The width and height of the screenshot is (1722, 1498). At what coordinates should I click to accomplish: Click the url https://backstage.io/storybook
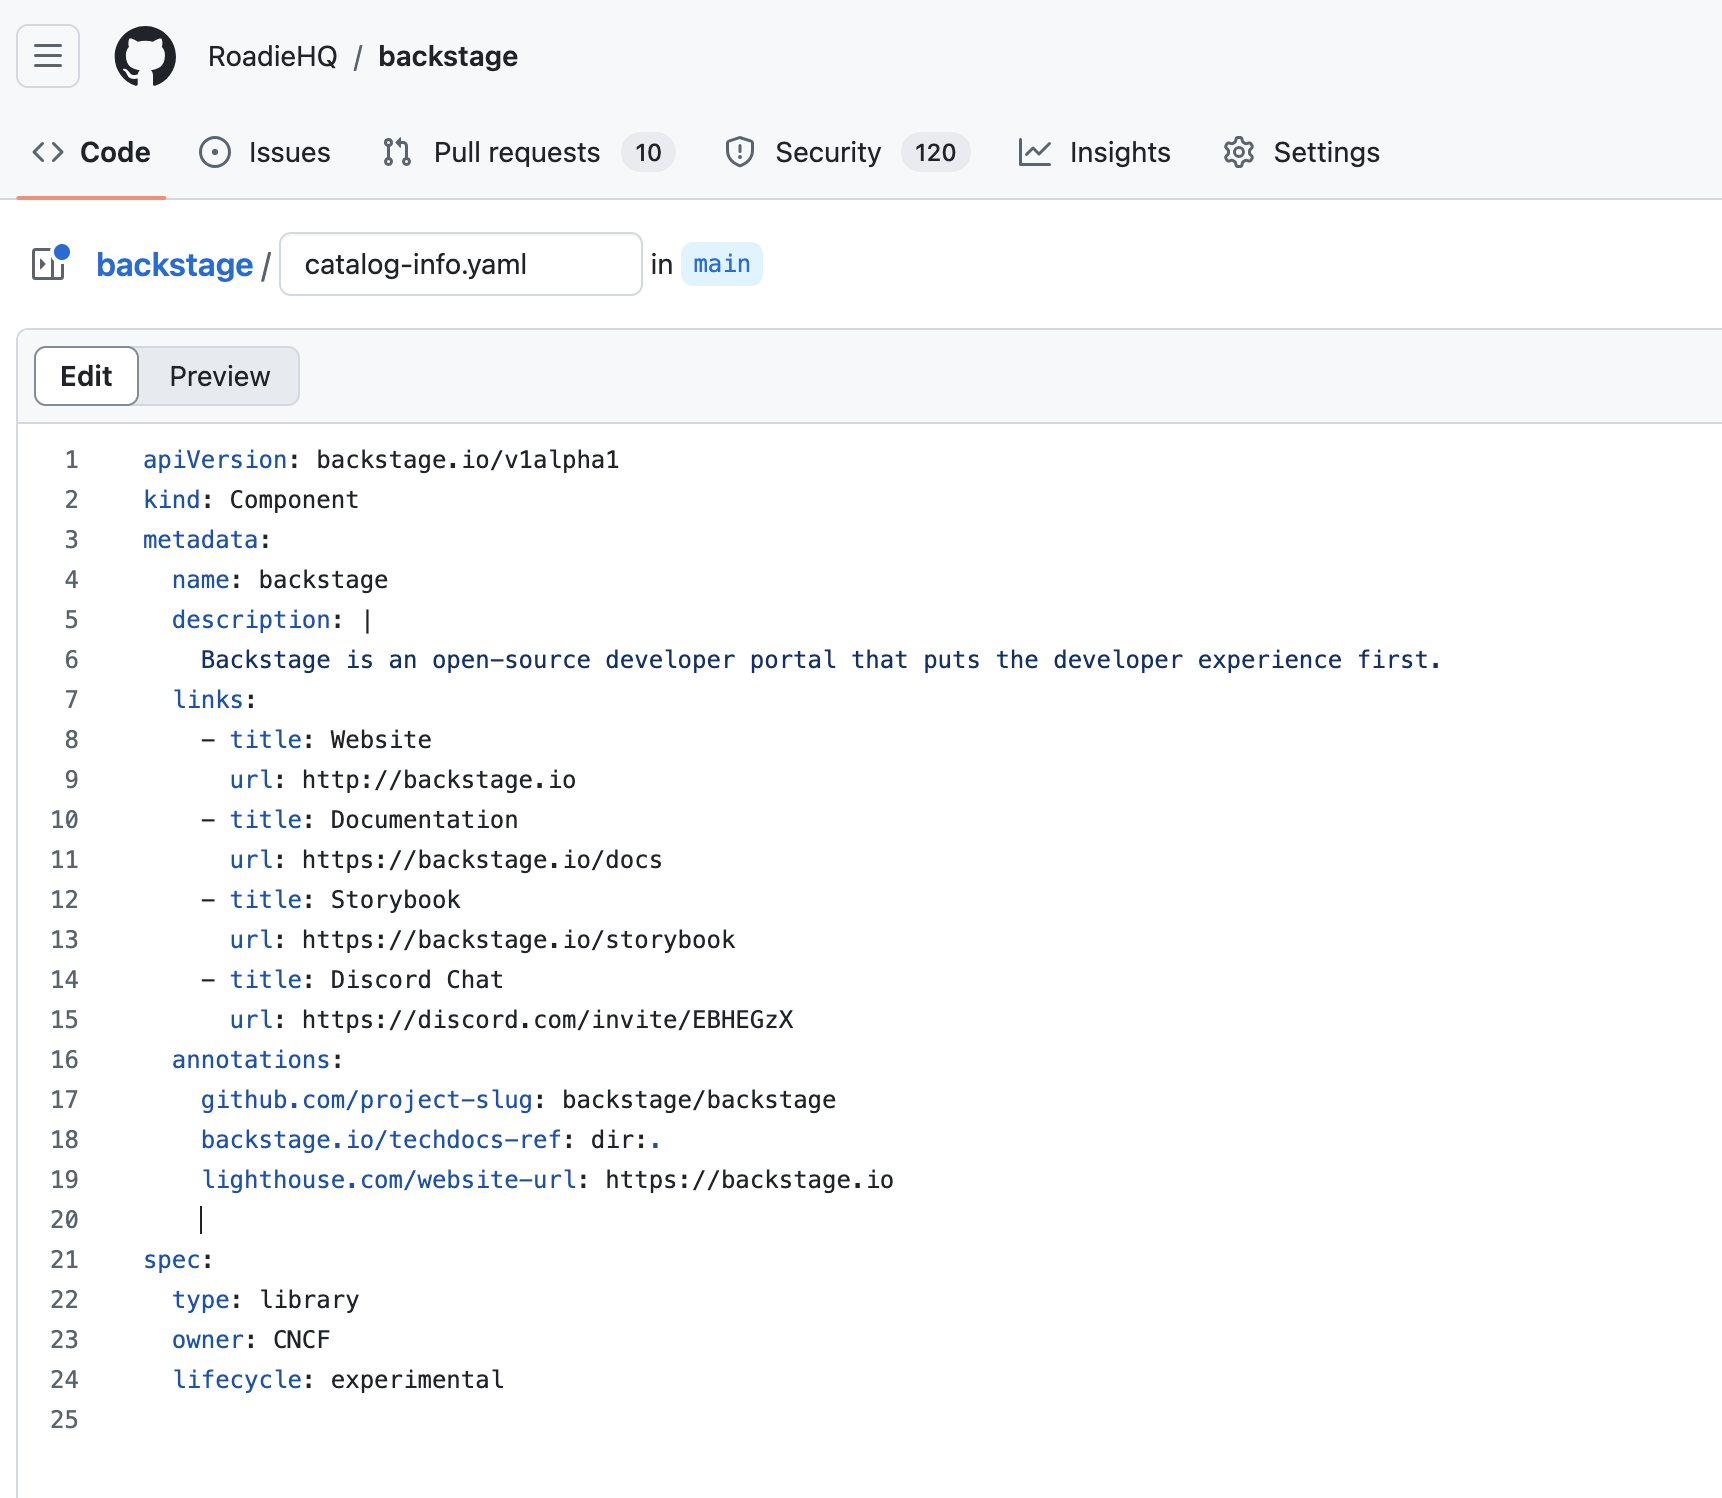pyautogui.click(x=518, y=940)
